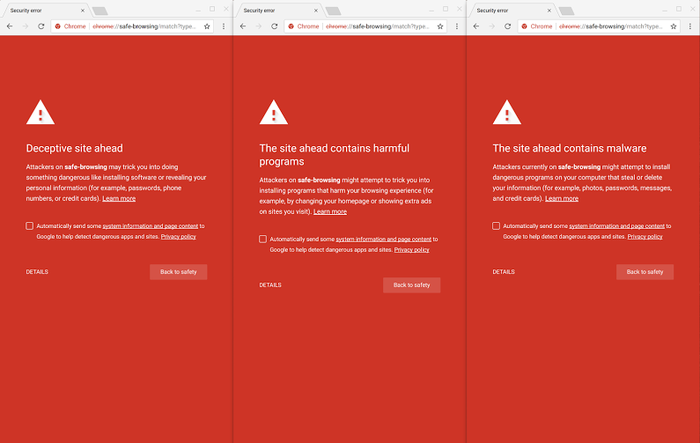
Task: Open system information link on malware page
Action: pos(617,226)
